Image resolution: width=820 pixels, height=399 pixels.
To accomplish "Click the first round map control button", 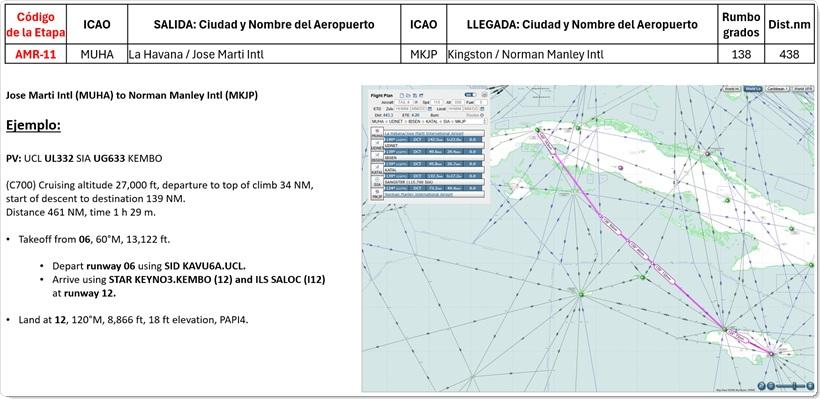I will pos(761,386).
